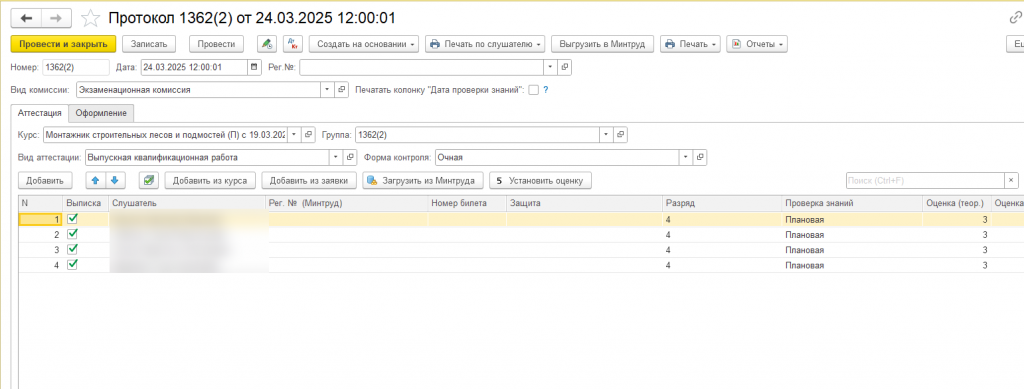
Task: Switch to the Аттестация tab
Action: [40, 113]
